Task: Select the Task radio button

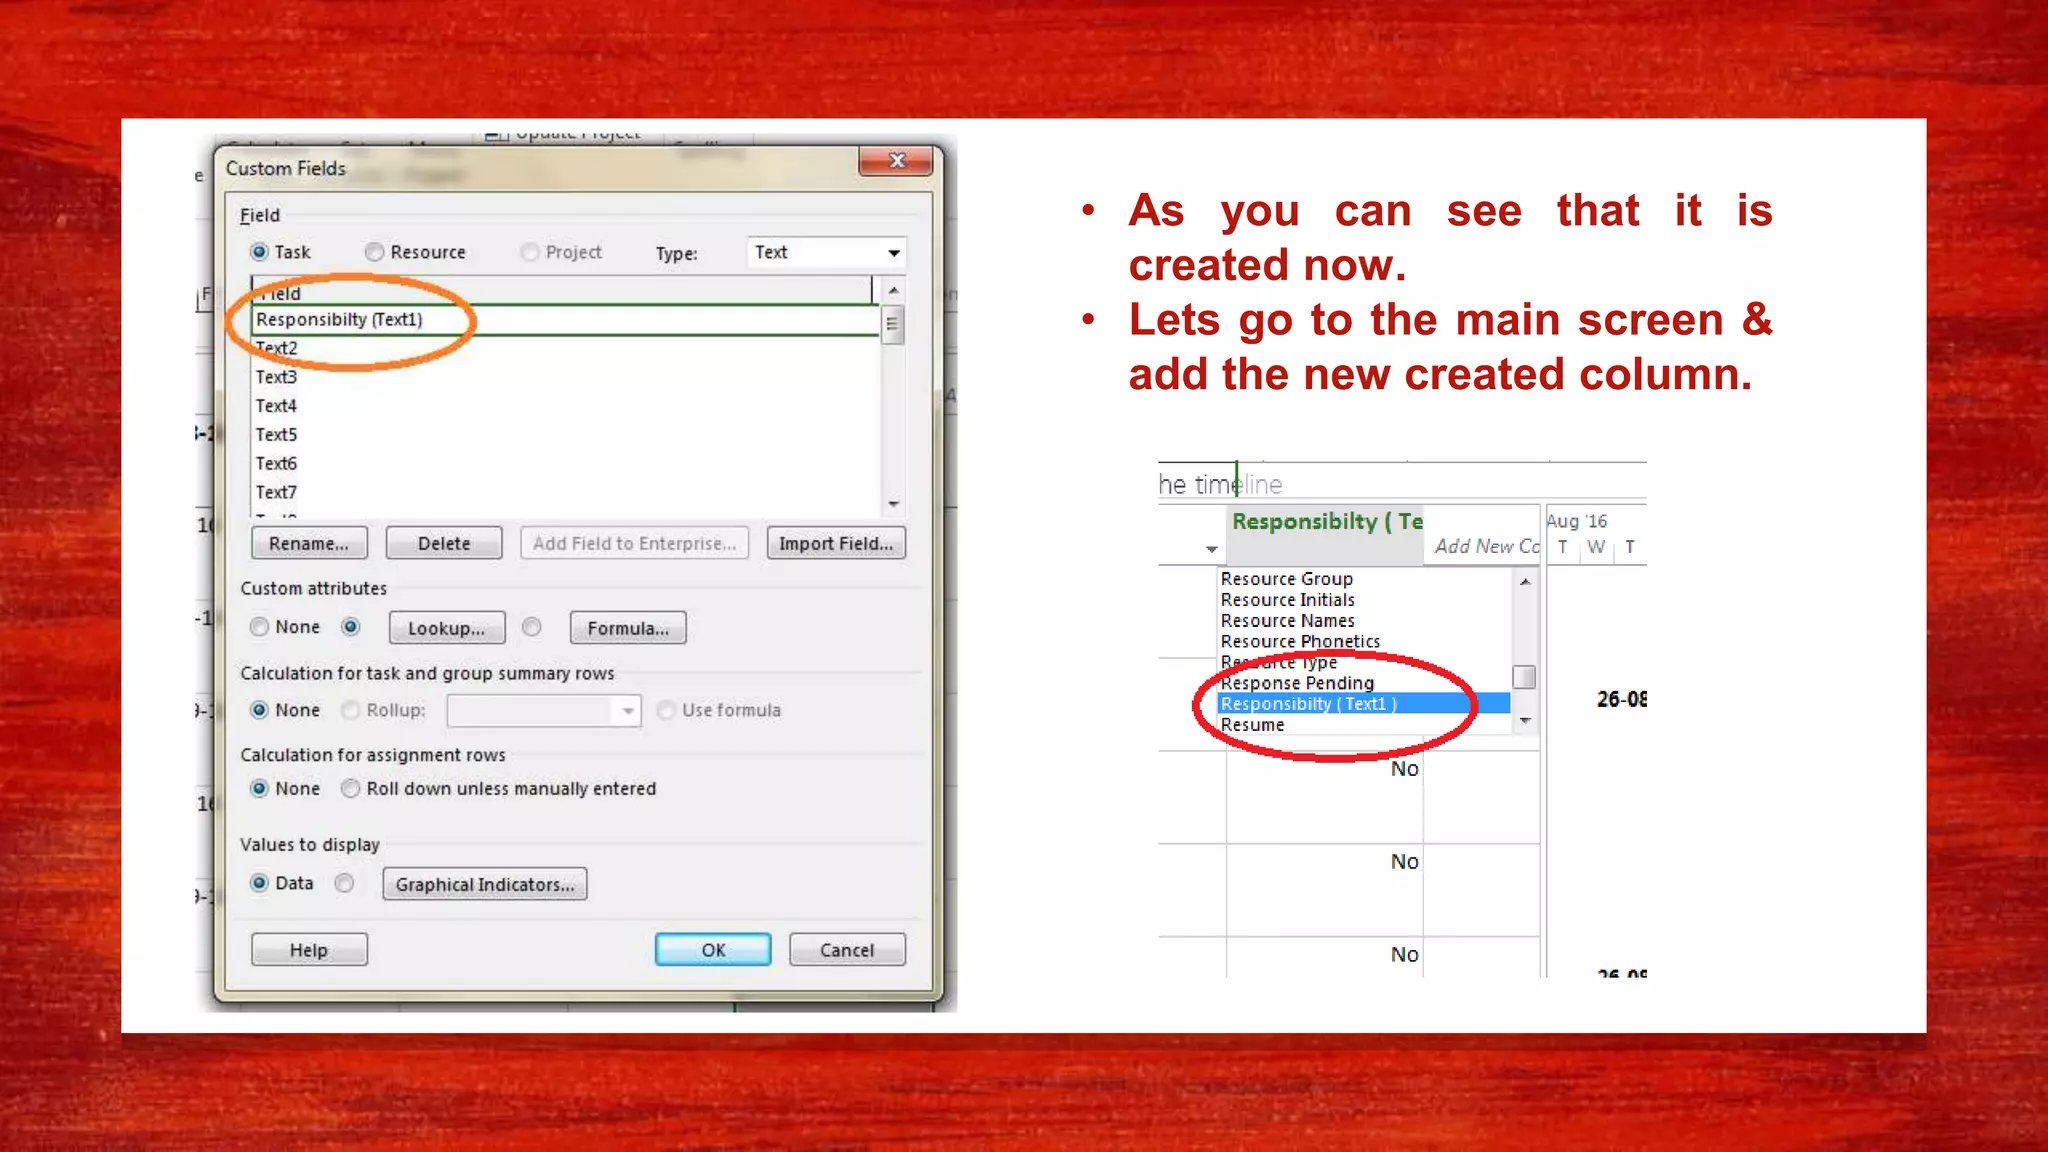Action: coord(260,252)
